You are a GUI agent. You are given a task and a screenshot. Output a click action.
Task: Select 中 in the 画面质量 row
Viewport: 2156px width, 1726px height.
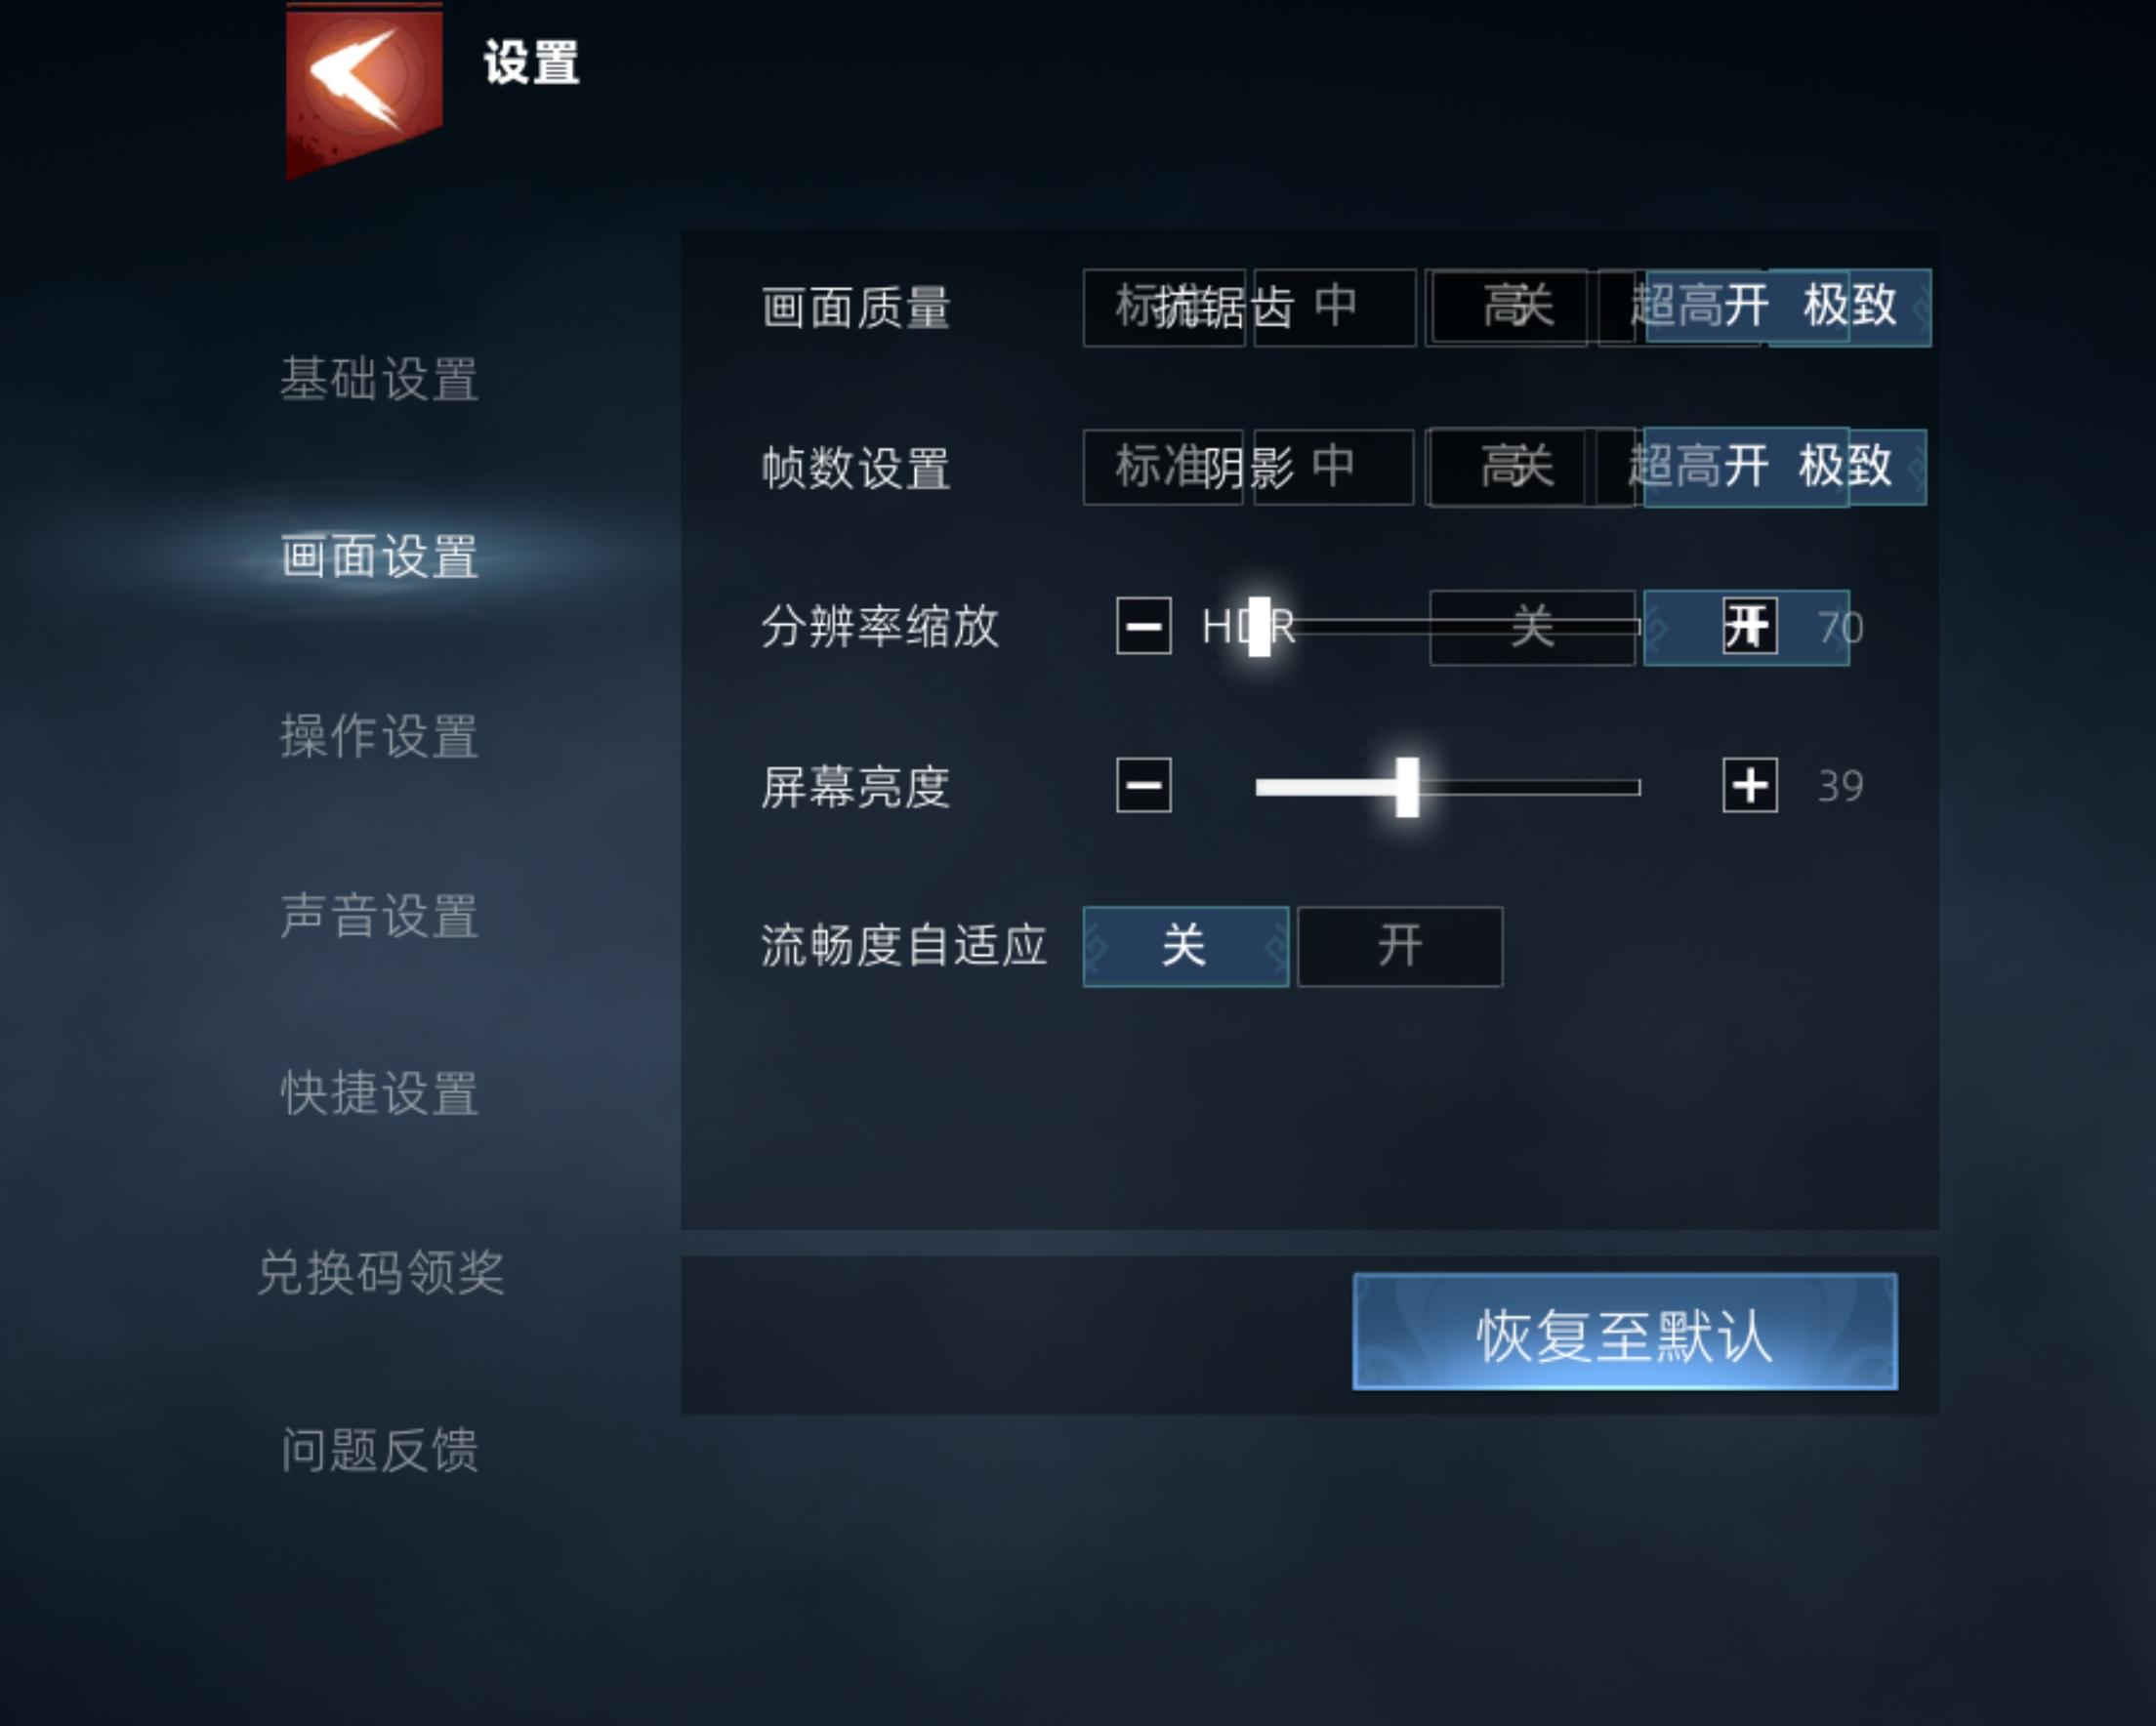pyautogui.click(x=1335, y=307)
